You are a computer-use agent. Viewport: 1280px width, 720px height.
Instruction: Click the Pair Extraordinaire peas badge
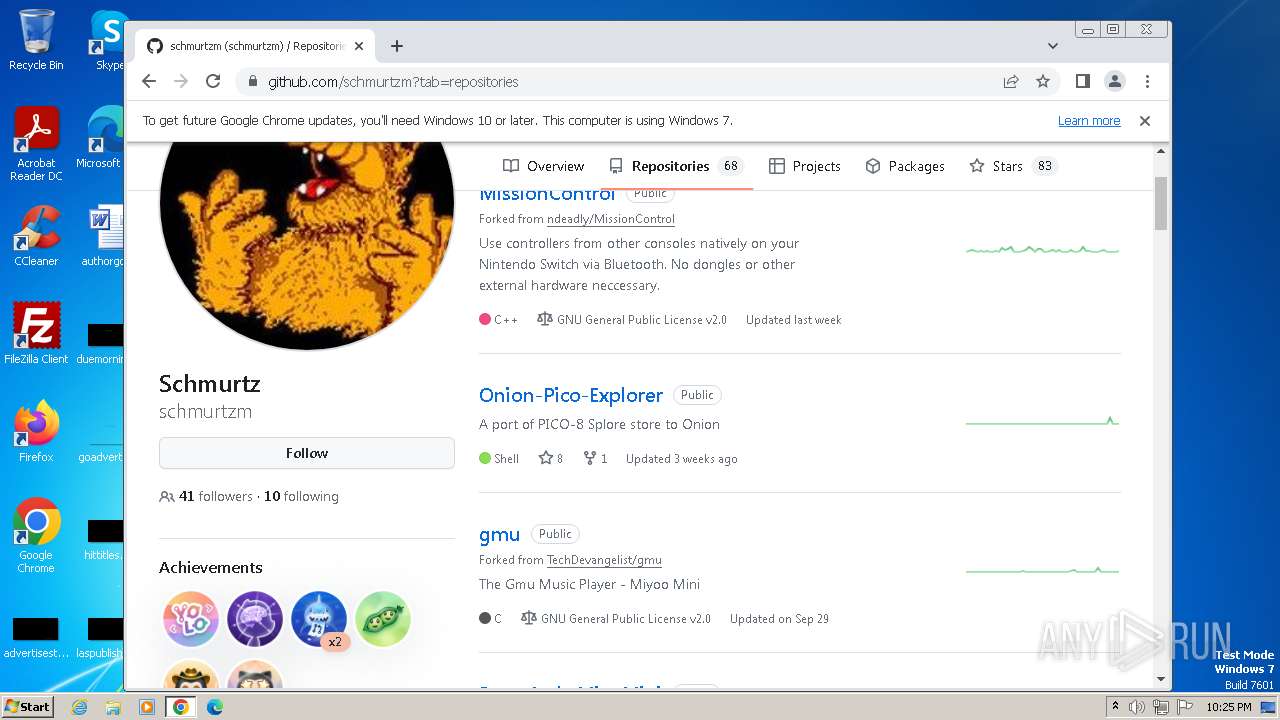[383, 619]
